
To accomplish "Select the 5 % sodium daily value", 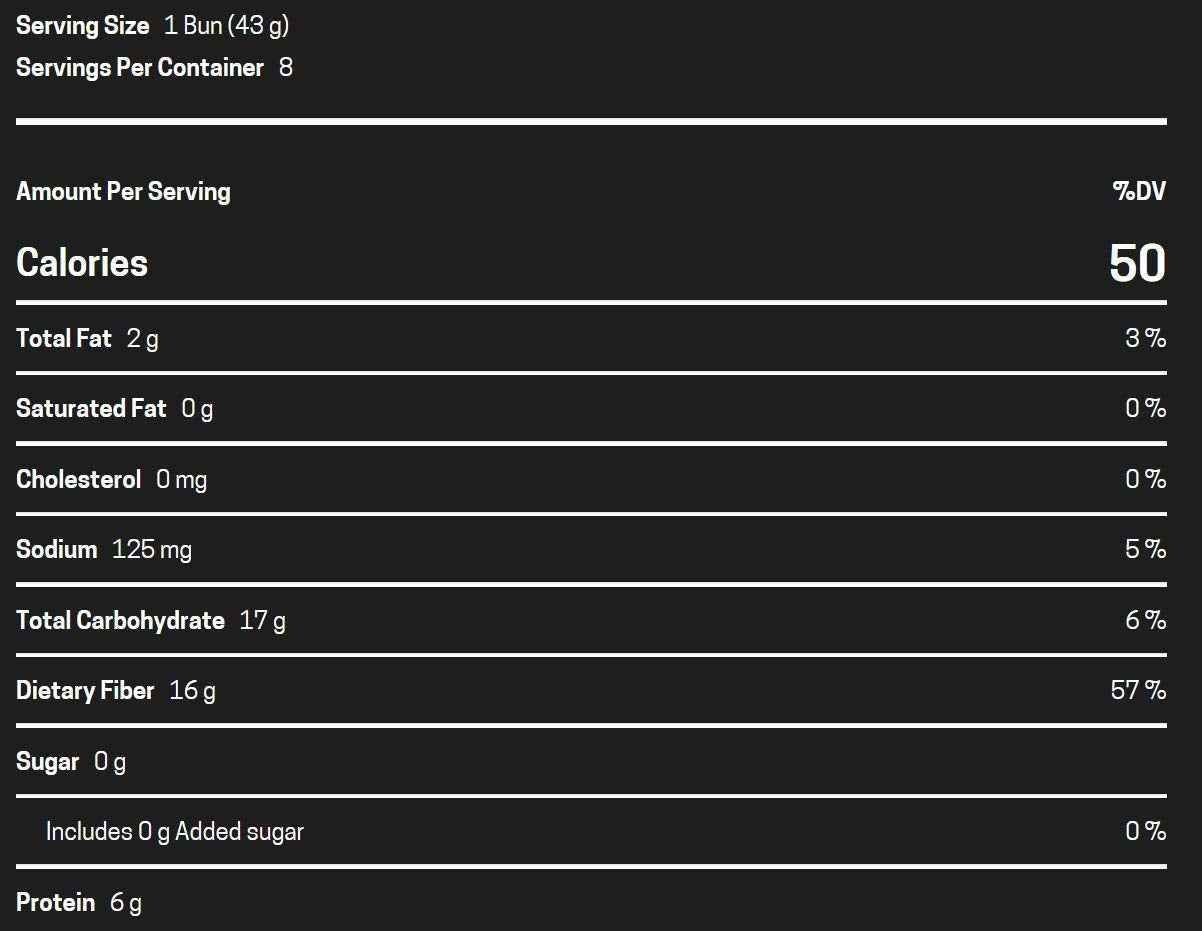I will 1145,550.
